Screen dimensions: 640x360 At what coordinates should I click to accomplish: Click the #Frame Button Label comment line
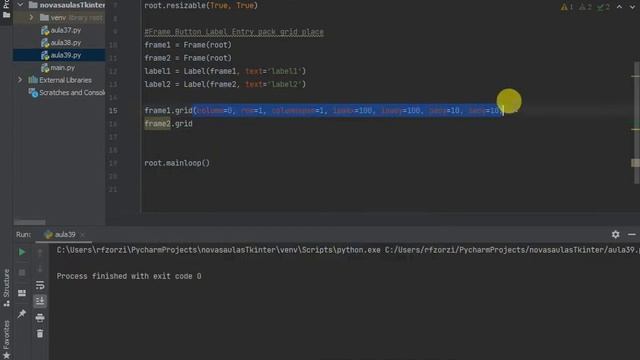[234, 32]
